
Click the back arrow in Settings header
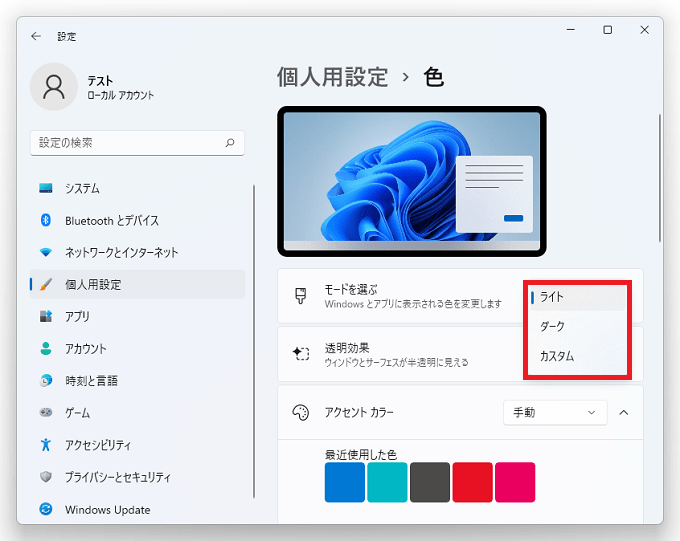pos(36,36)
